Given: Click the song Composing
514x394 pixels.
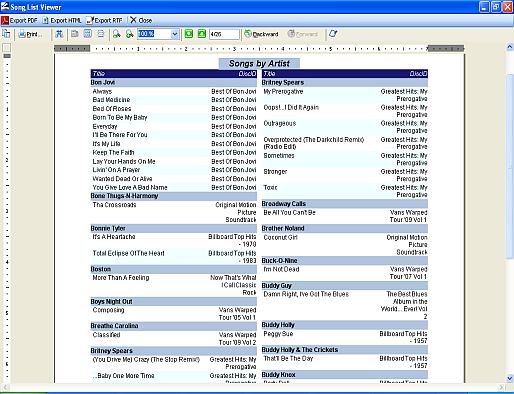Looking at the screenshot, I should pos(108,310).
